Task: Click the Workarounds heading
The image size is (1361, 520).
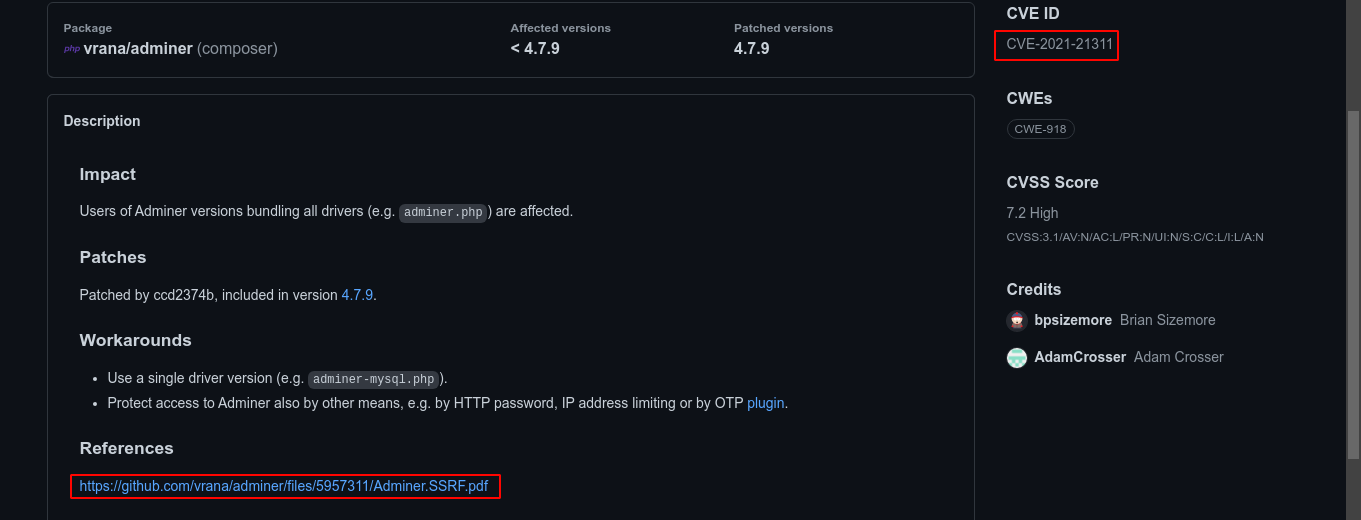Action: (x=135, y=340)
